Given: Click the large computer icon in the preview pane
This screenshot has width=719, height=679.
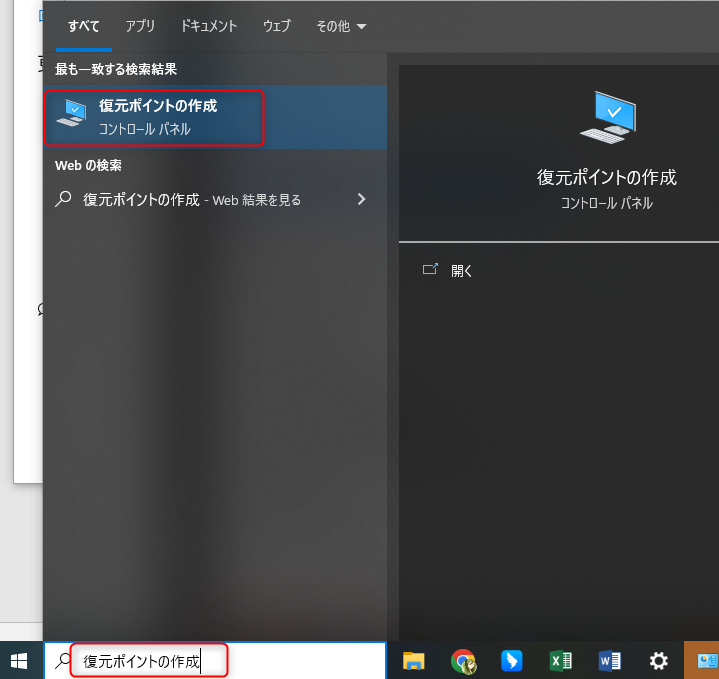Looking at the screenshot, I should pos(608,117).
